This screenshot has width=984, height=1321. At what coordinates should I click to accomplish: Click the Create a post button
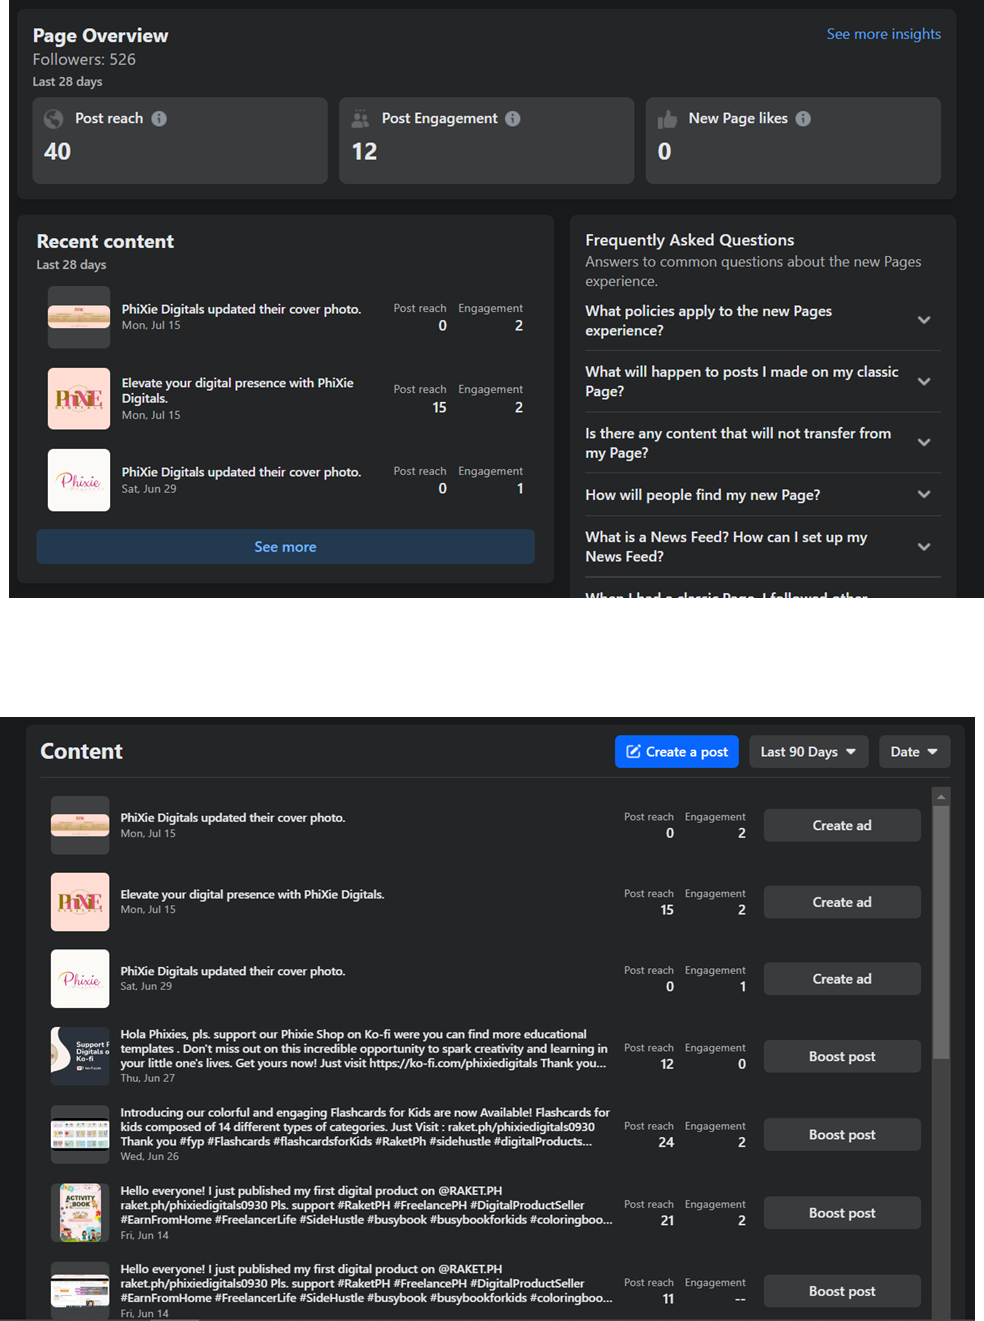(x=677, y=752)
